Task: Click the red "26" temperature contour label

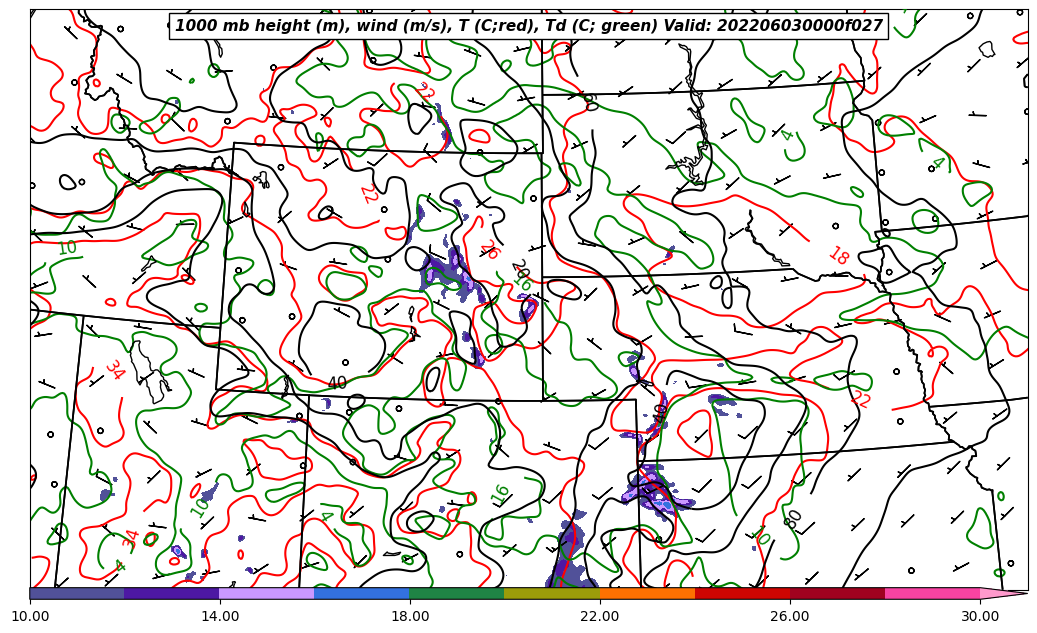Action: tap(488, 250)
